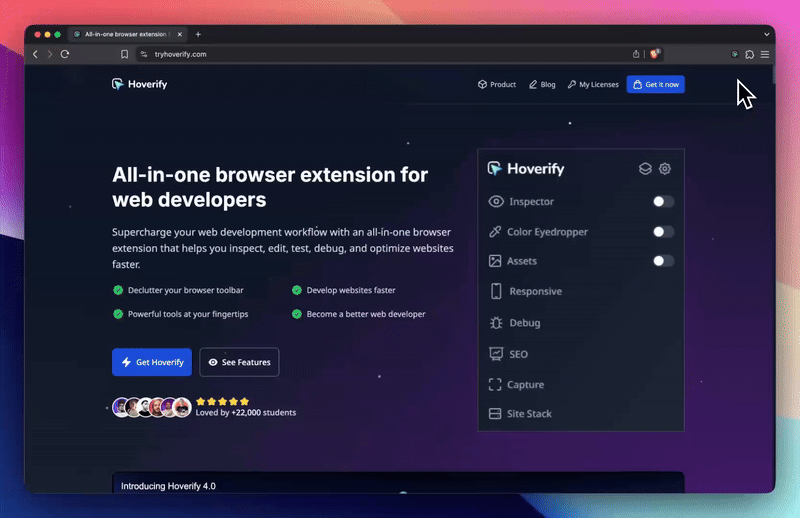
Task: Click 'Declutter your browser toolbar' text
Action: pyautogui.click(x=186, y=290)
